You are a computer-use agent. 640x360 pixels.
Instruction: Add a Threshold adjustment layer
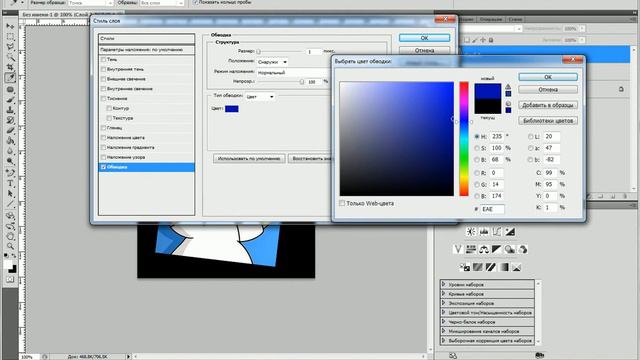(491, 267)
